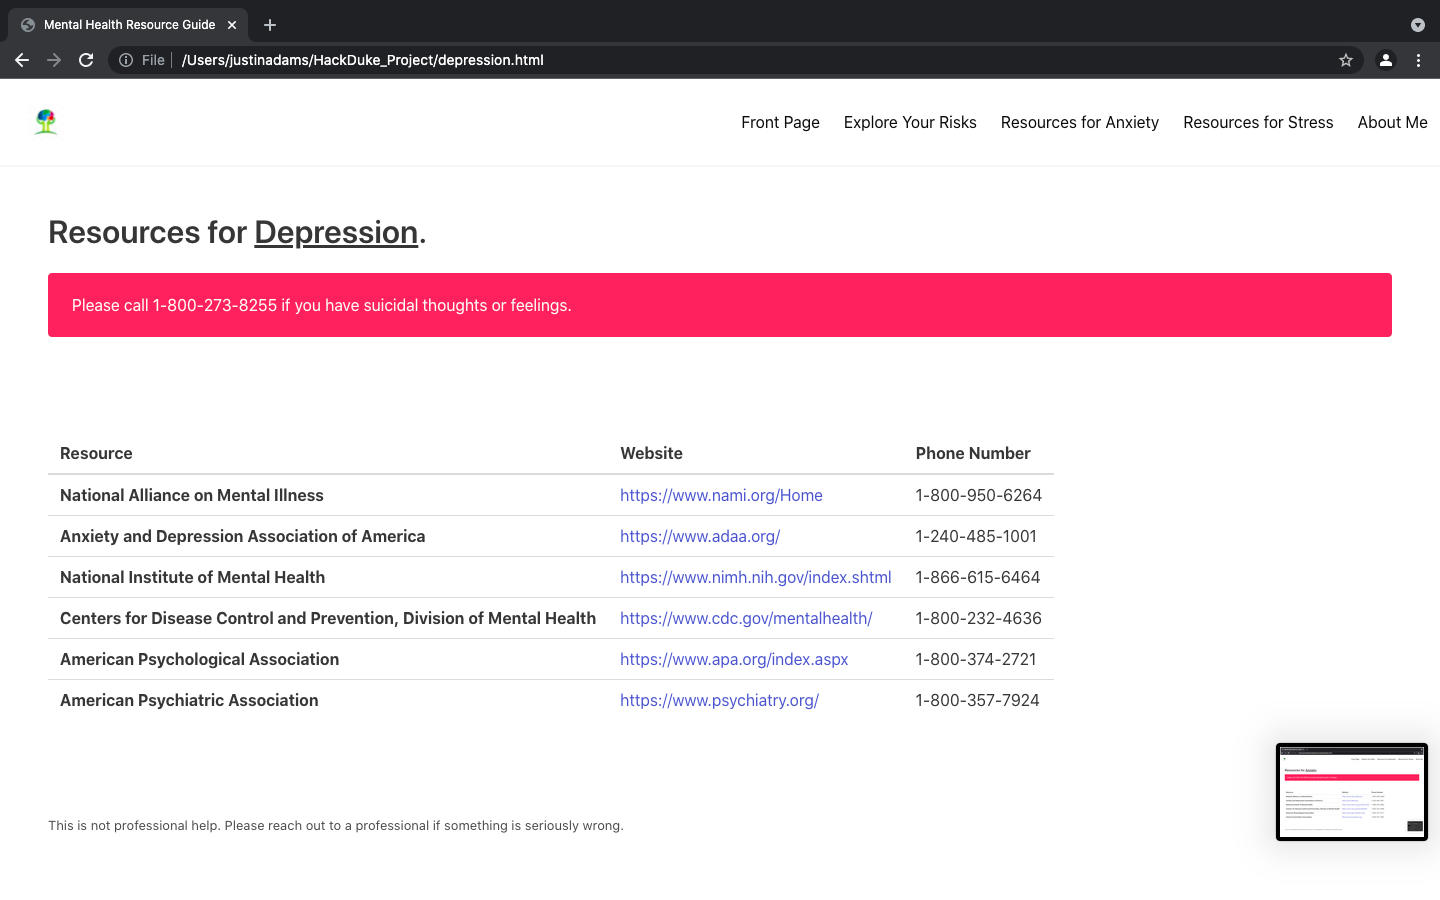
Task: Click the Phone Number column header
Action: 973,453
